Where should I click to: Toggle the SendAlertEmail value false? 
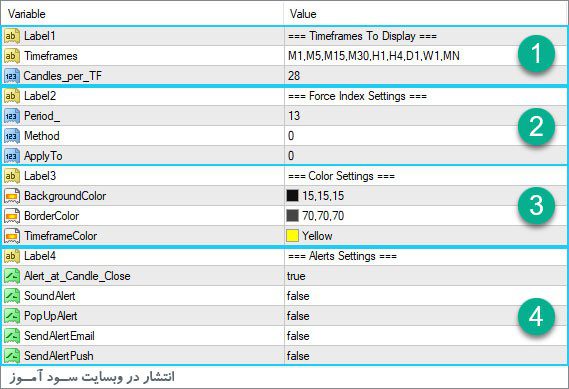click(298, 336)
